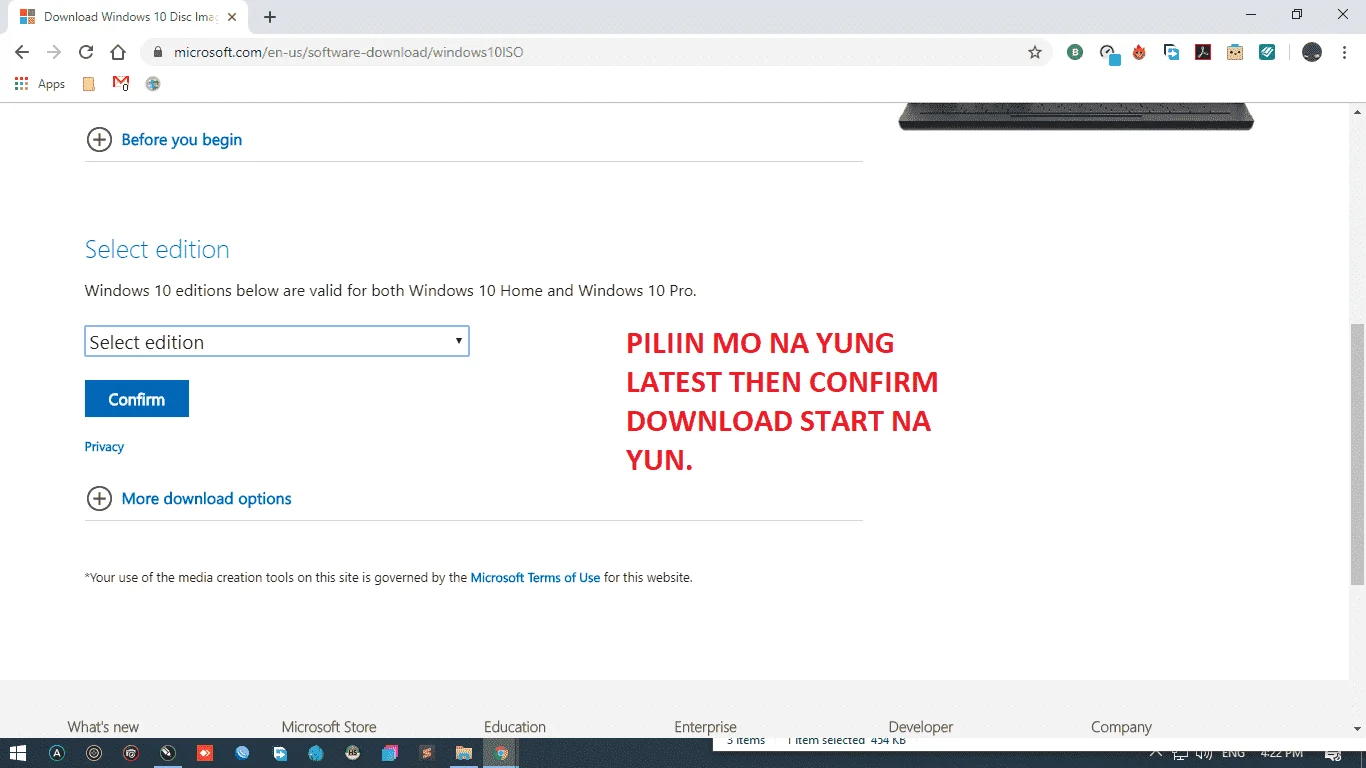The height and width of the screenshot is (768, 1366).
Task: Open the teal checkmark extension icon
Action: pyautogui.click(x=1267, y=52)
